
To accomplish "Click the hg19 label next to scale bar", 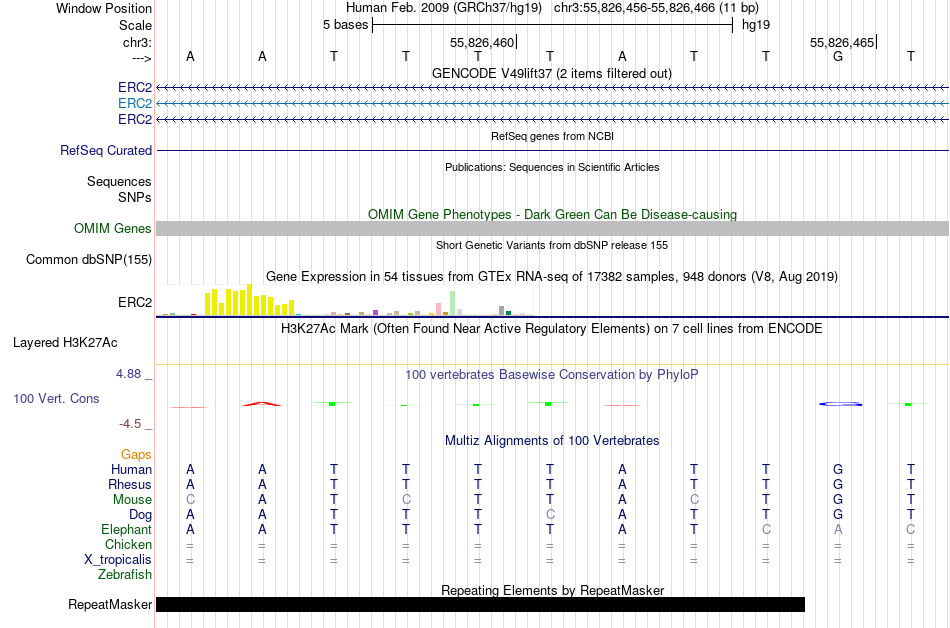I will click(756, 25).
